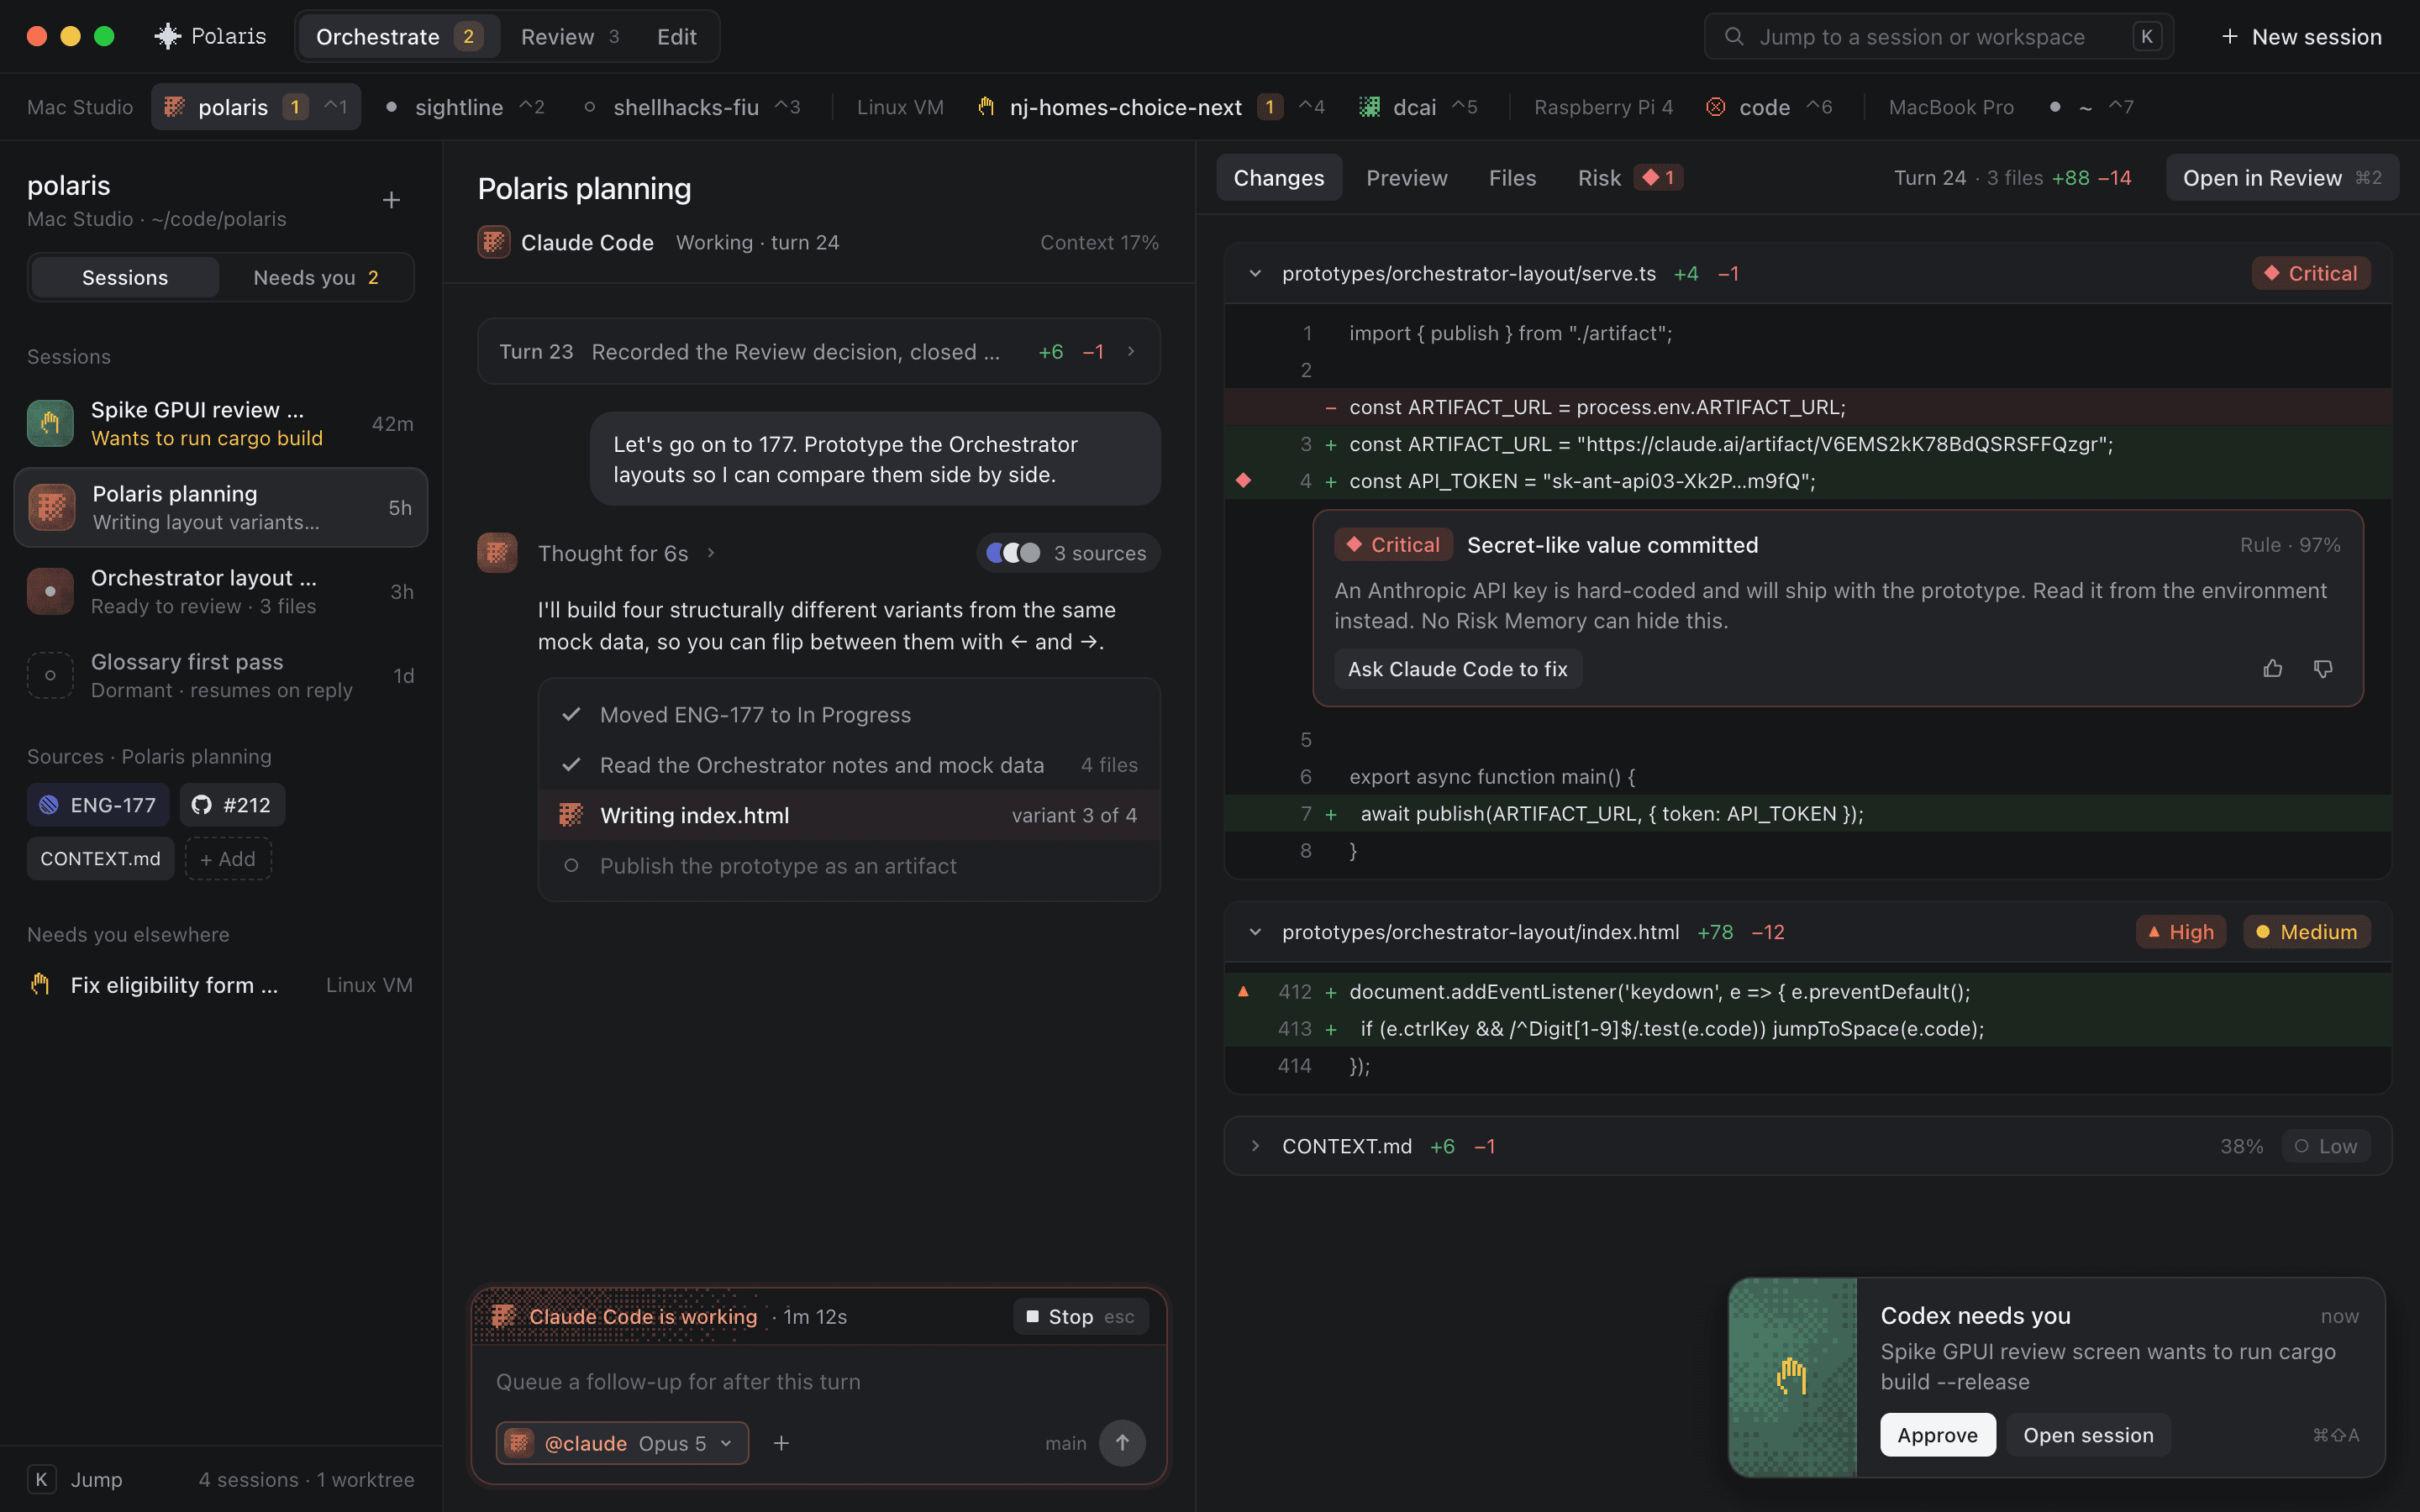Screen dimensions: 2420x1512
Task: Click the ENG-177 source chip
Action: click(98, 805)
